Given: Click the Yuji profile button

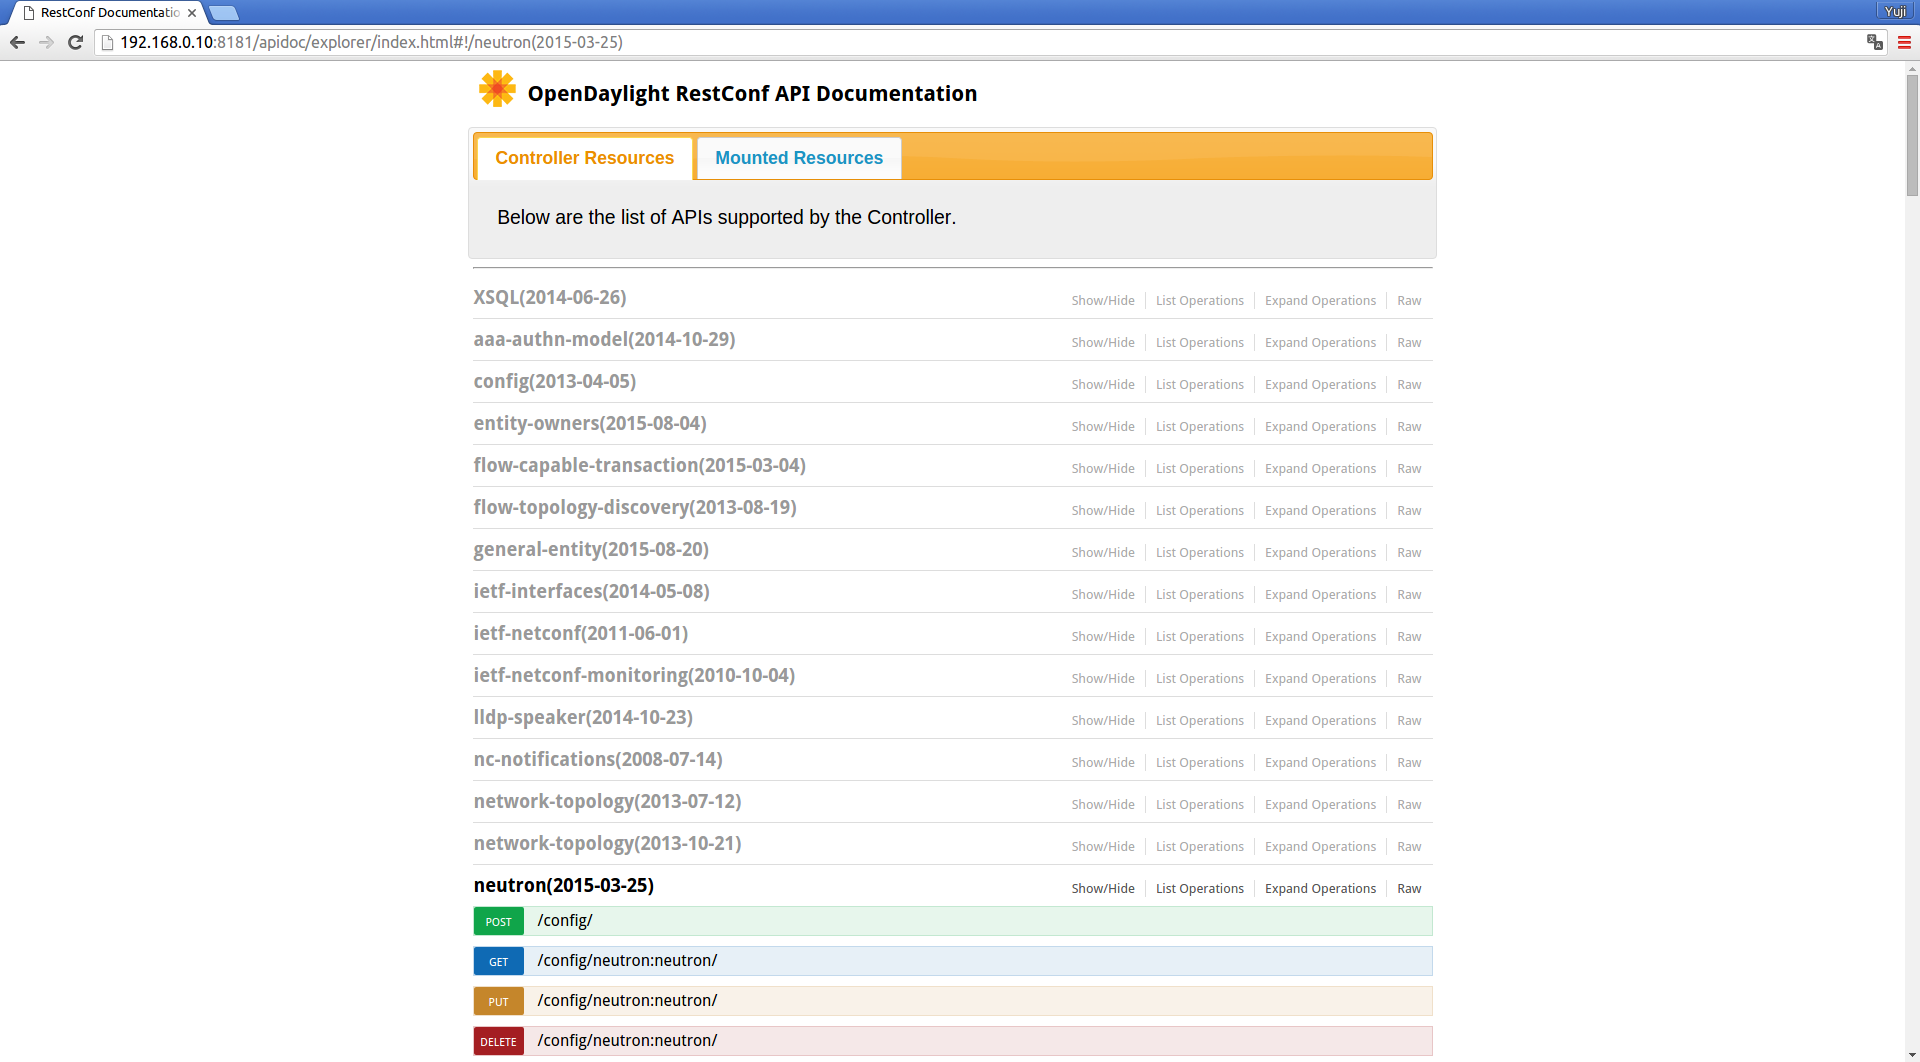Looking at the screenshot, I should 1895,11.
